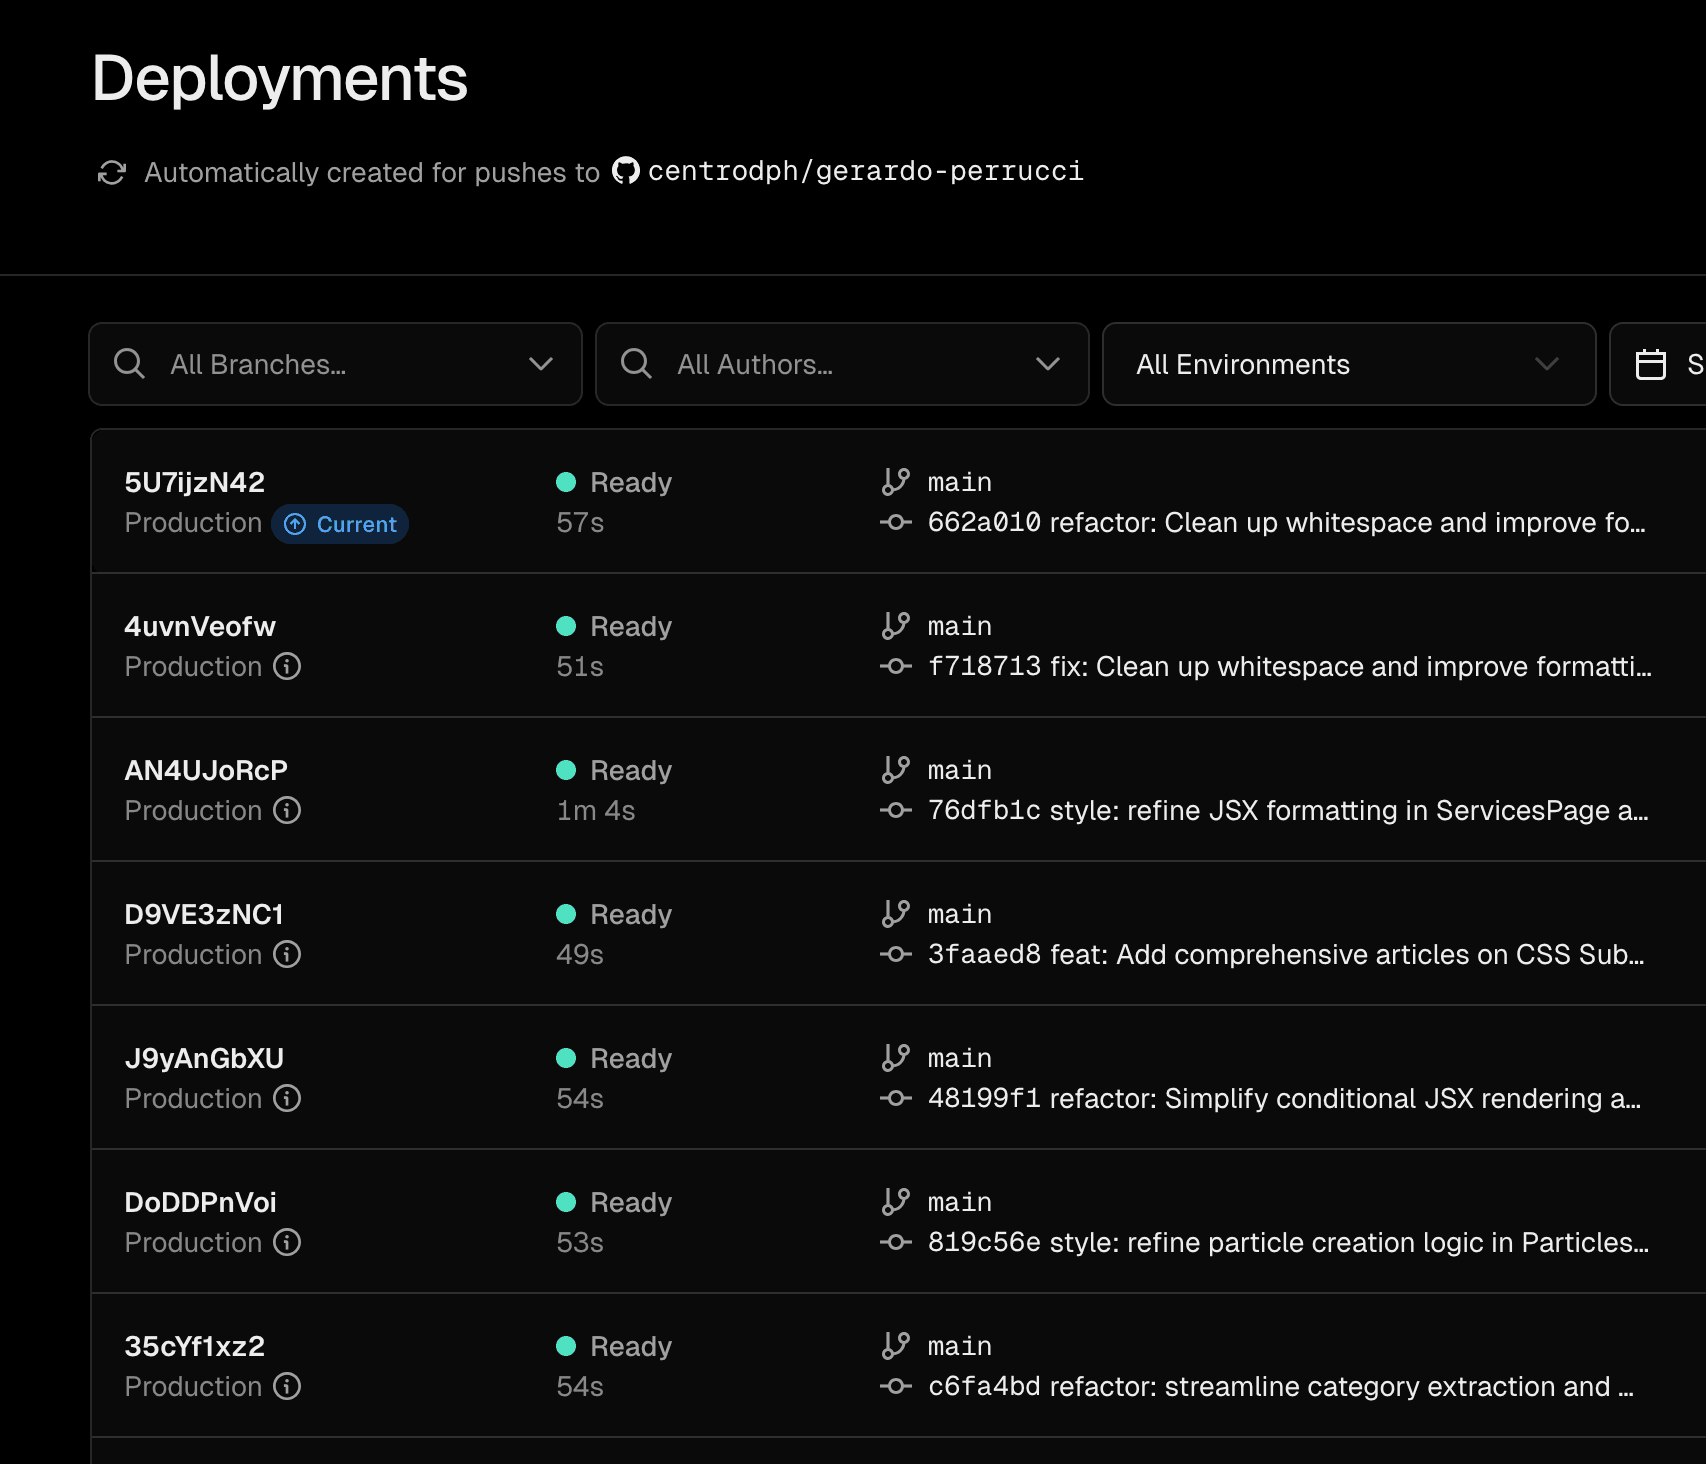Click the branch icon next to main on 5U7ijzN42
The height and width of the screenshot is (1464, 1706).
click(895, 481)
